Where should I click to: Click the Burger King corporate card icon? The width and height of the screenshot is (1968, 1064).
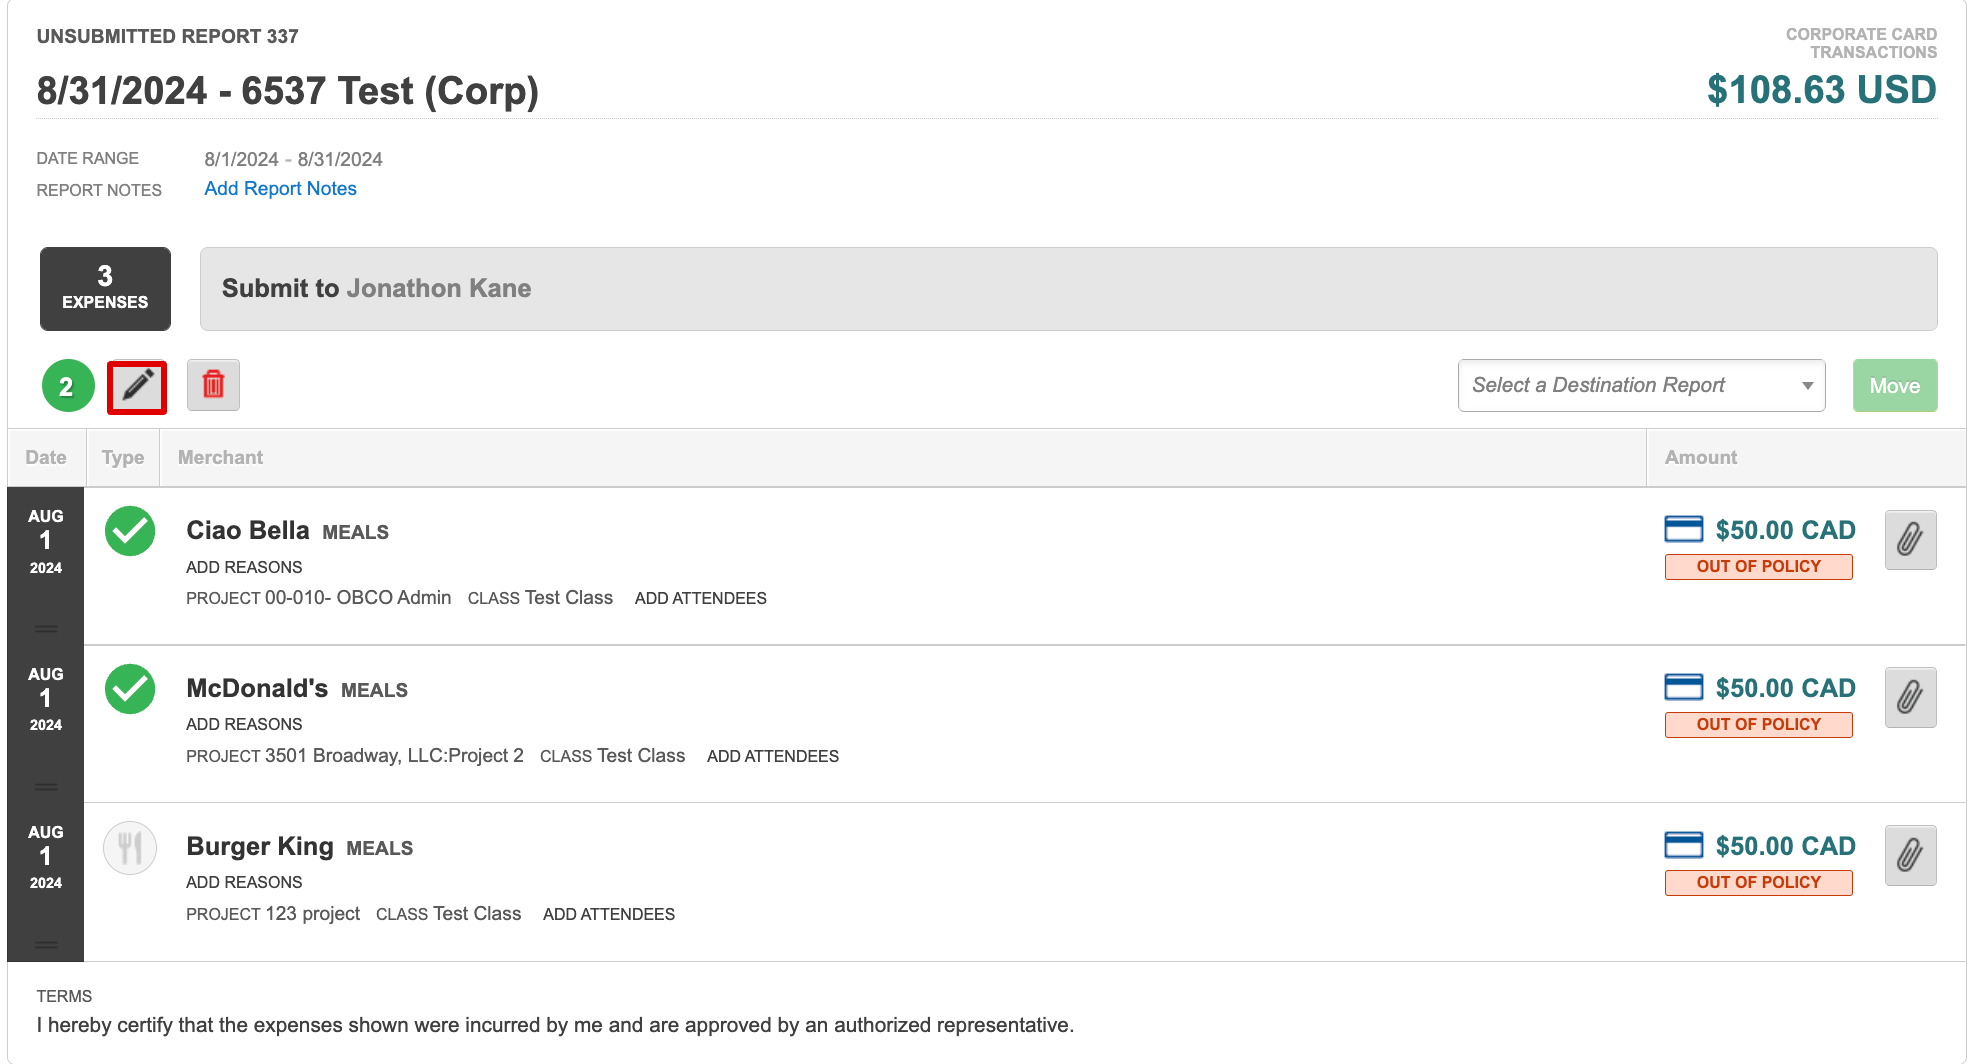tap(1684, 845)
